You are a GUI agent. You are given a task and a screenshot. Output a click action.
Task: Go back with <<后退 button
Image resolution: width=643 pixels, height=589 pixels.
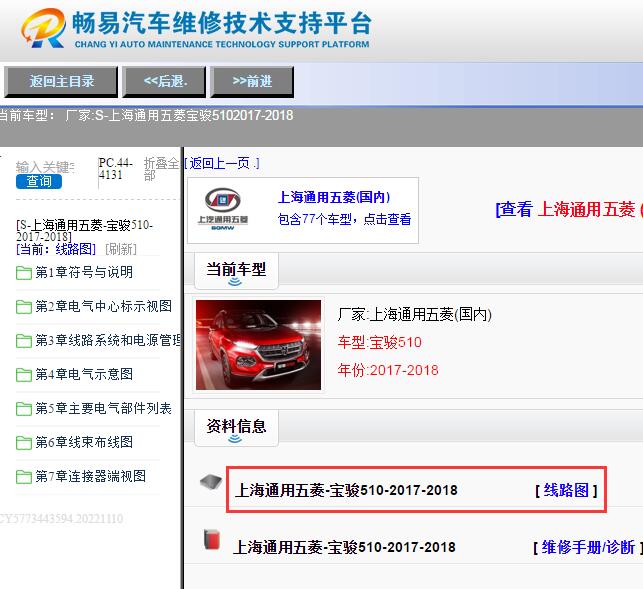(164, 82)
